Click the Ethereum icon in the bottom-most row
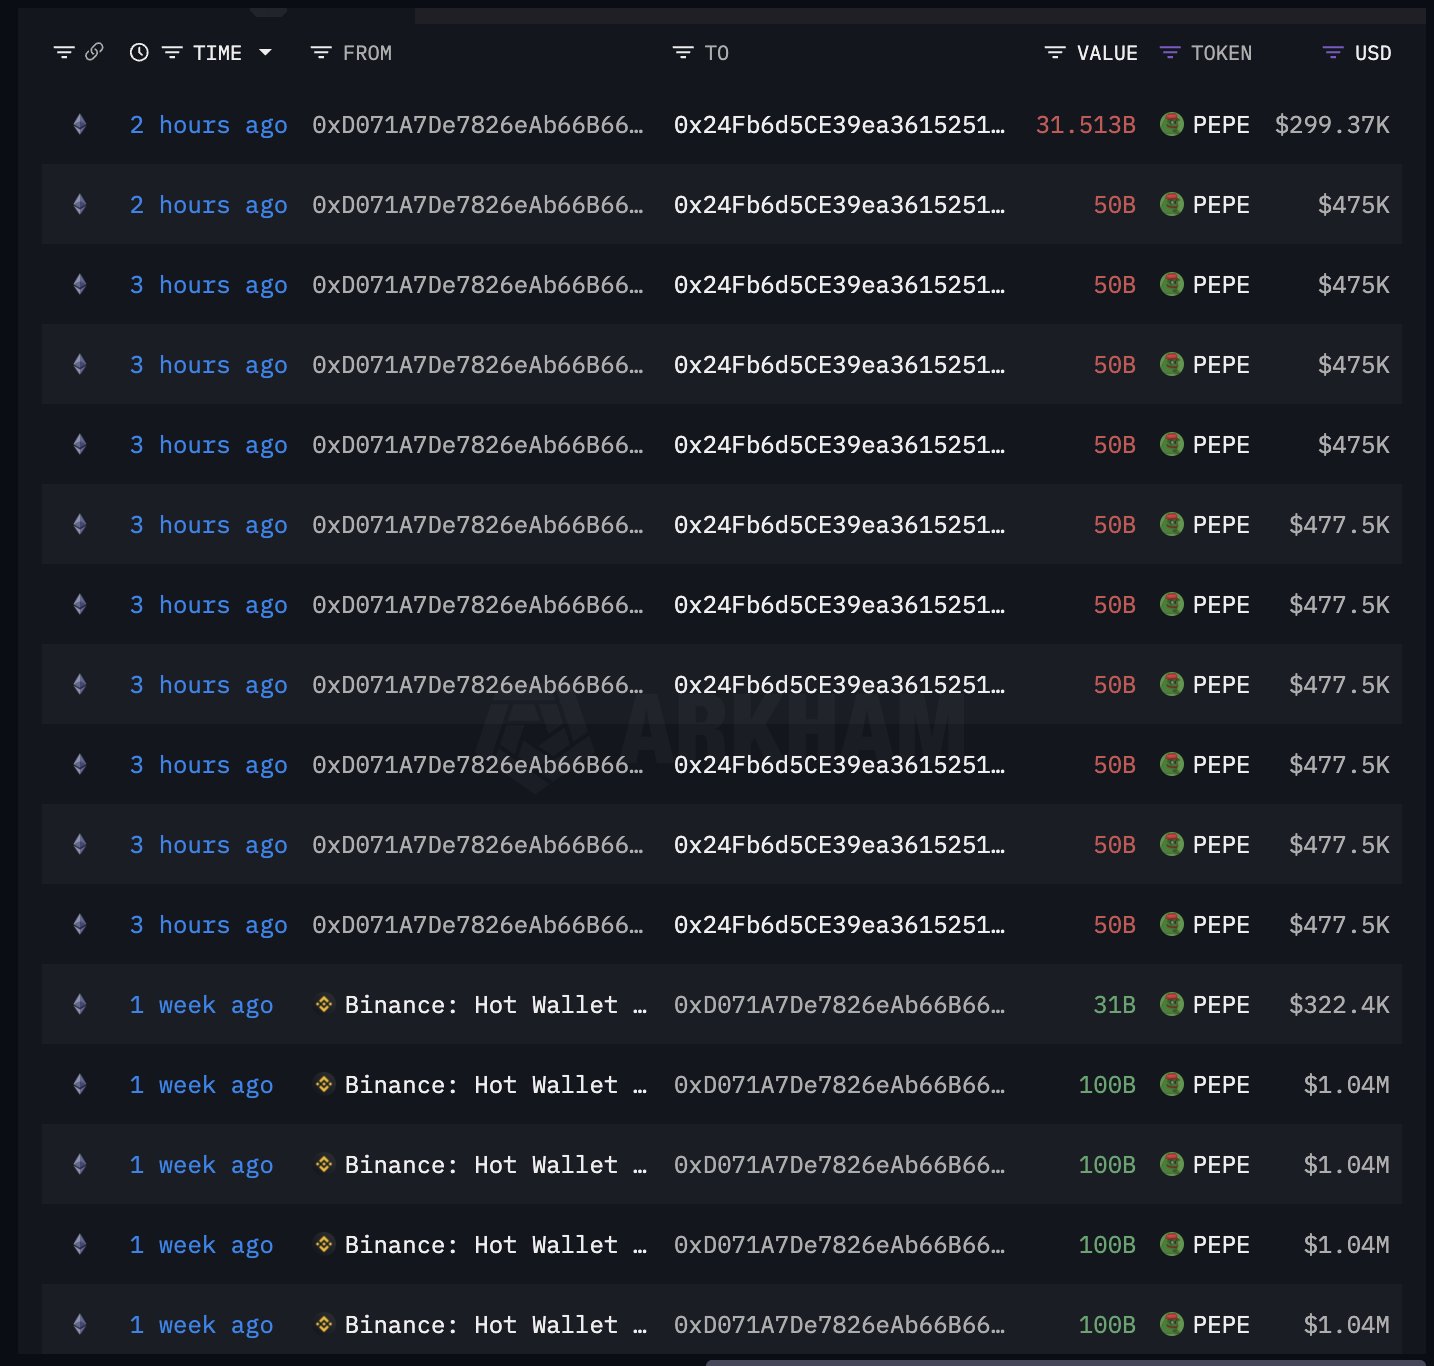 (x=80, y=1324)
